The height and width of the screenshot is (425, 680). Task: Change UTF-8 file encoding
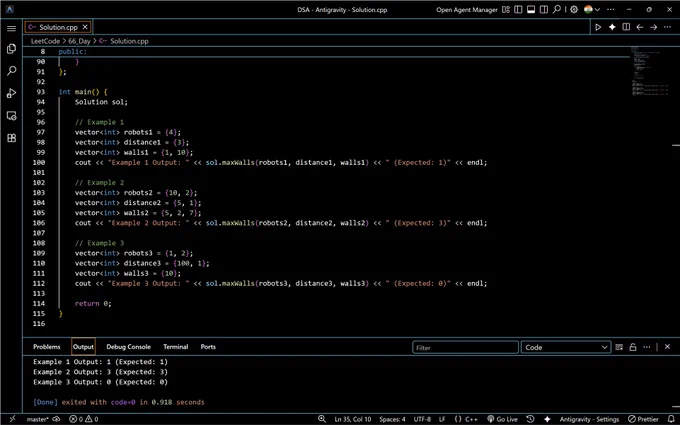point(422,419)
